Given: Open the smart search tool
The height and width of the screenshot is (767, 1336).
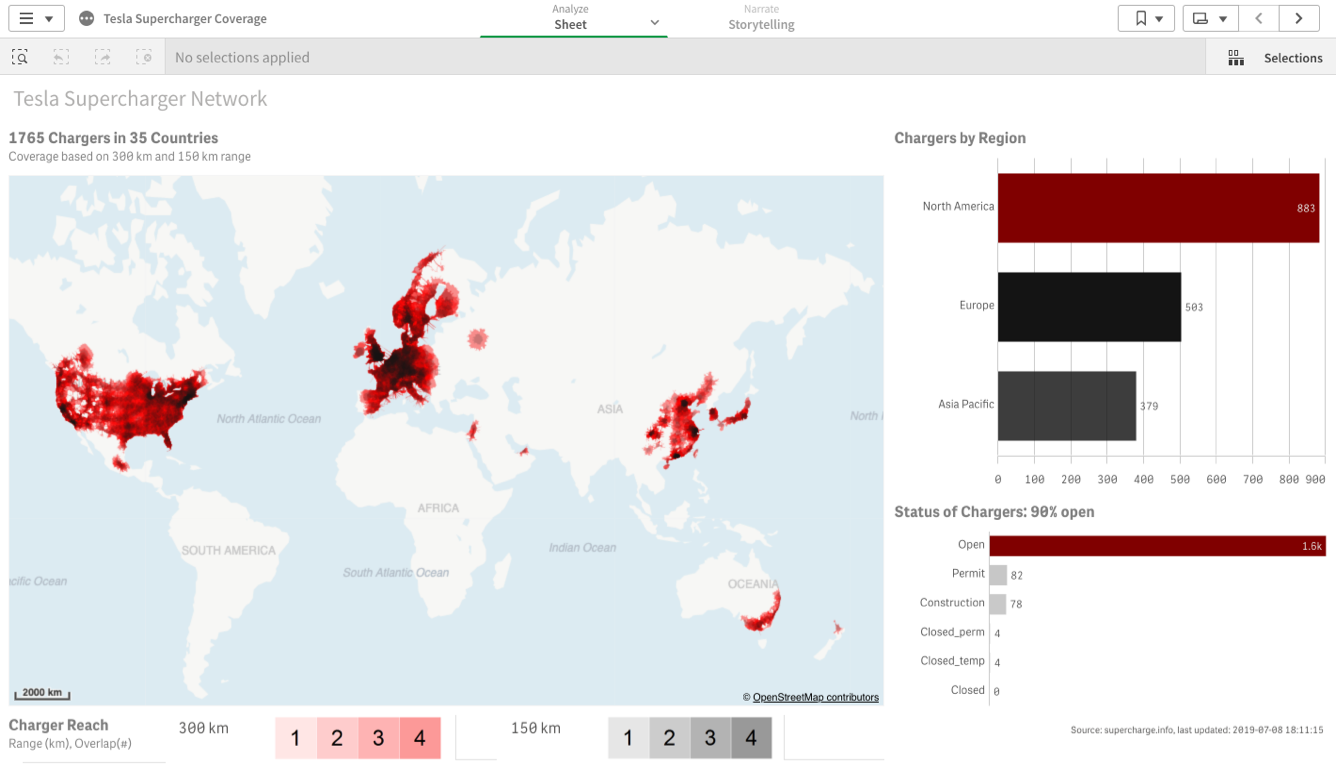Looking at the screenshot, I should [x=20, y=57].
